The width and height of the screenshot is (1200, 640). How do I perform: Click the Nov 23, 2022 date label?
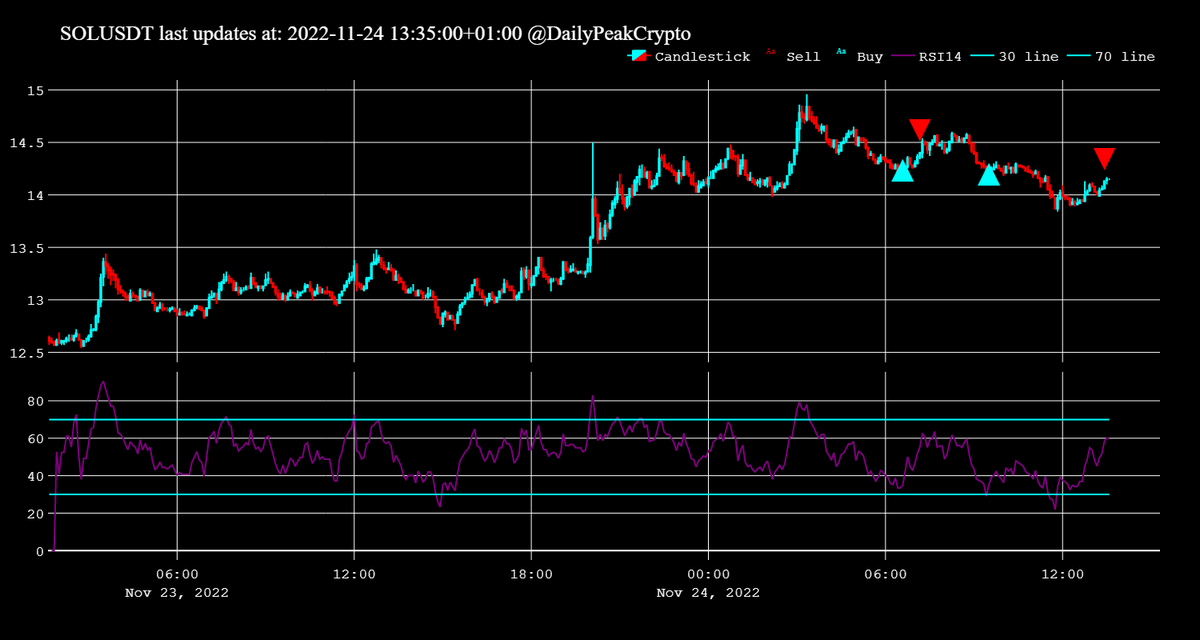click(177, 593)
